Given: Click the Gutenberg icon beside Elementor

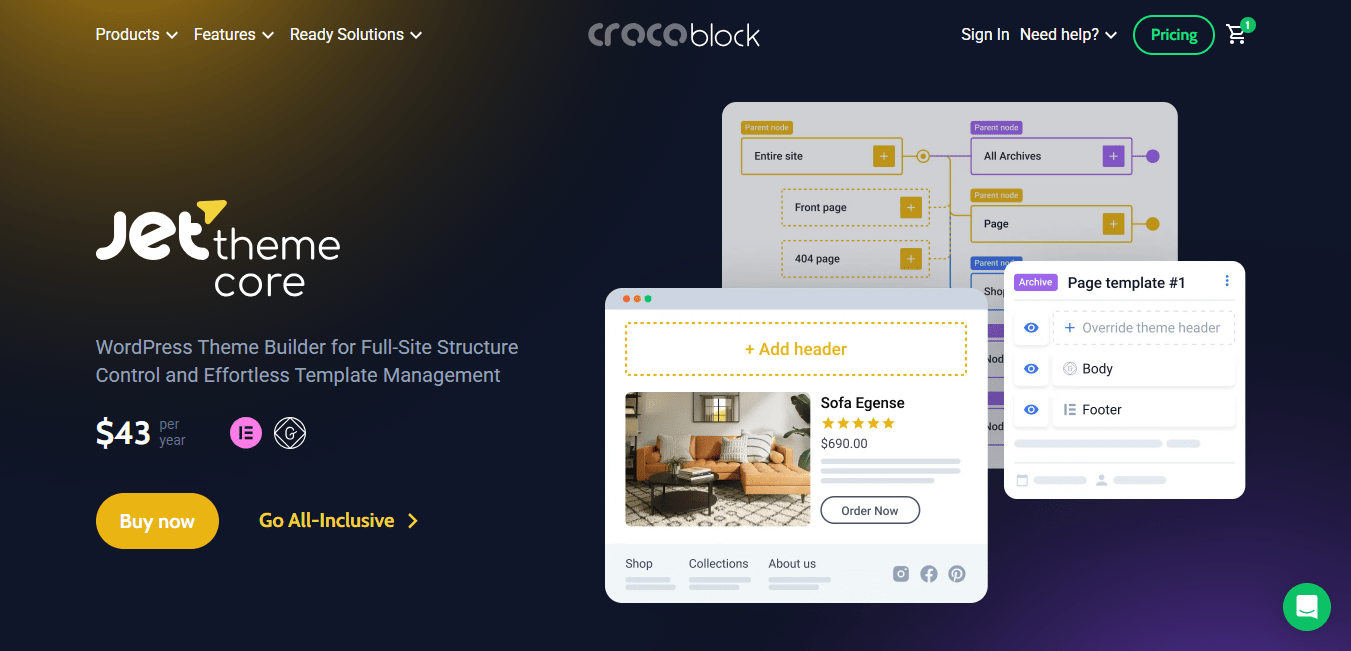Looking at the screenshot, I should click(x=290, y=433).
